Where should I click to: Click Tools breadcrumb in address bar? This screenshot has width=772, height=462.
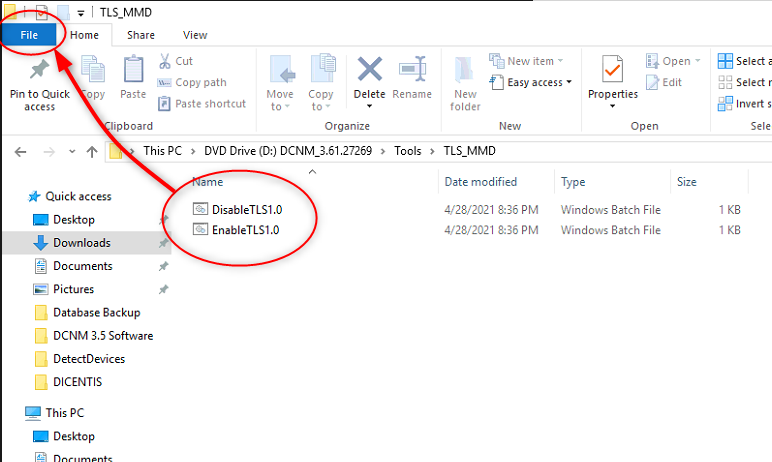click(x=408, y=151)
